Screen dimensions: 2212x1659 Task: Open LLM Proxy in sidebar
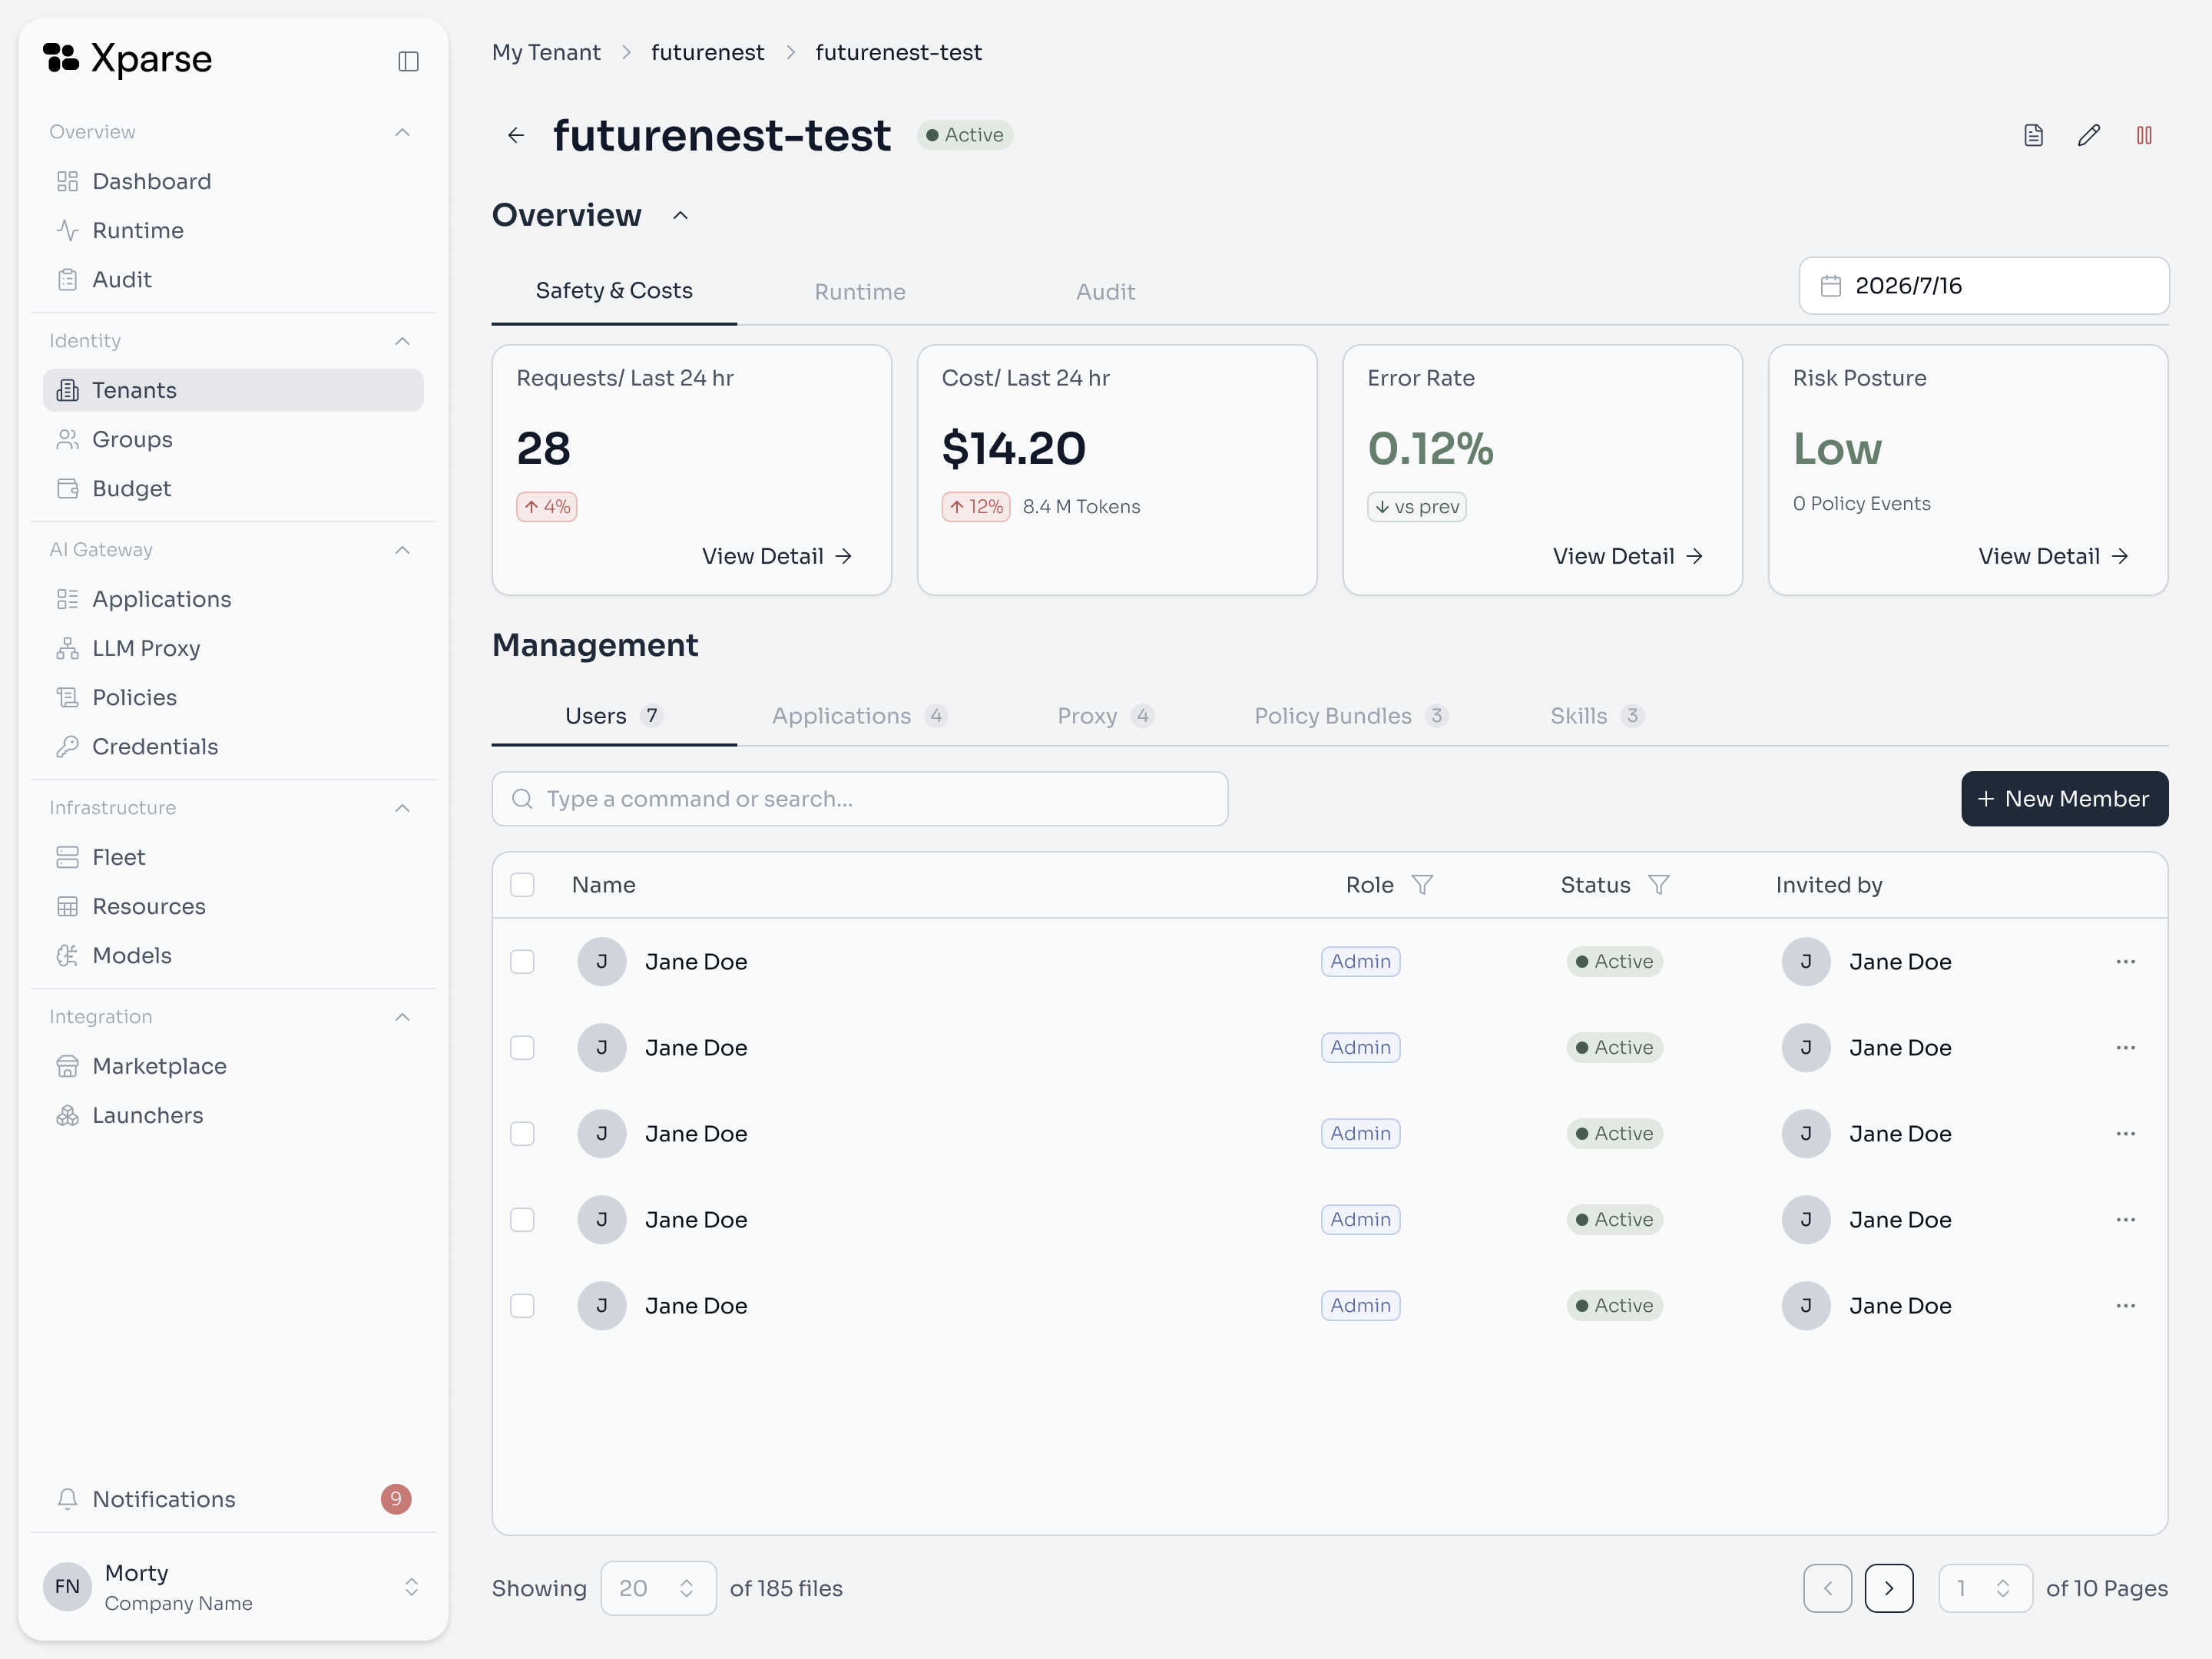coord(233,648)
